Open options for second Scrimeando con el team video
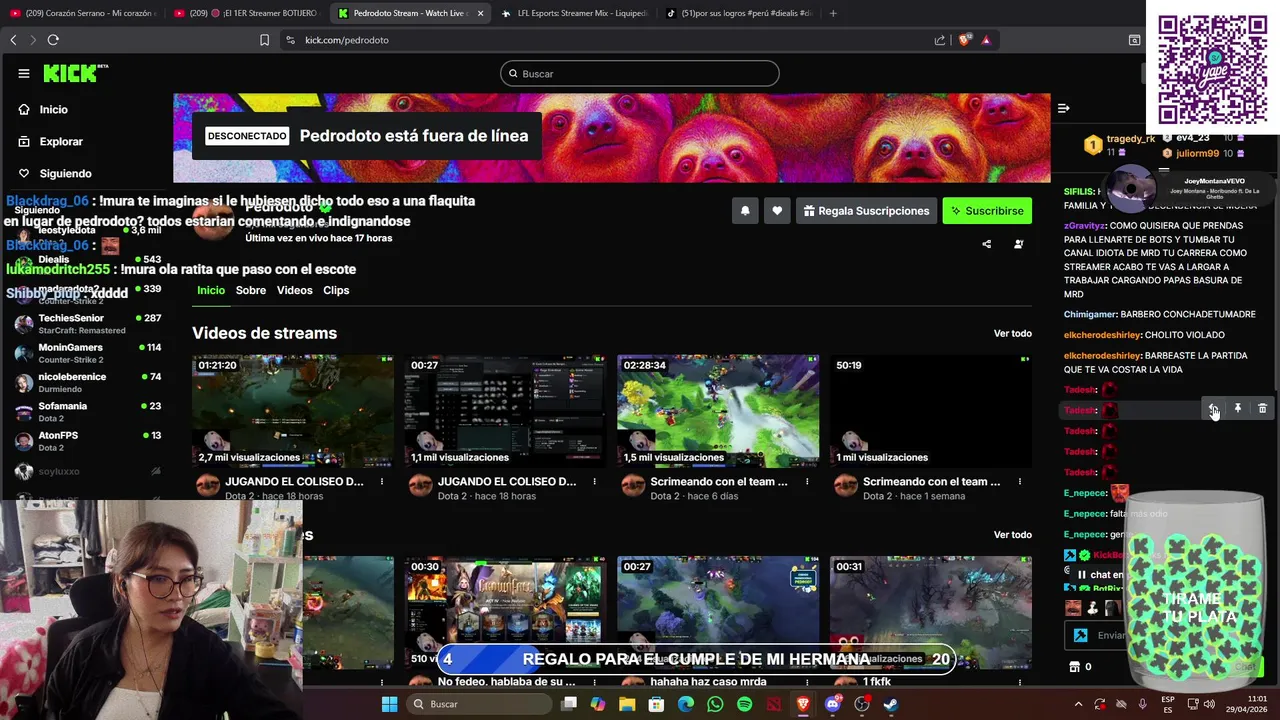Image resolution: width=1280 pixels, height=720 pixels. [1019, 482]
